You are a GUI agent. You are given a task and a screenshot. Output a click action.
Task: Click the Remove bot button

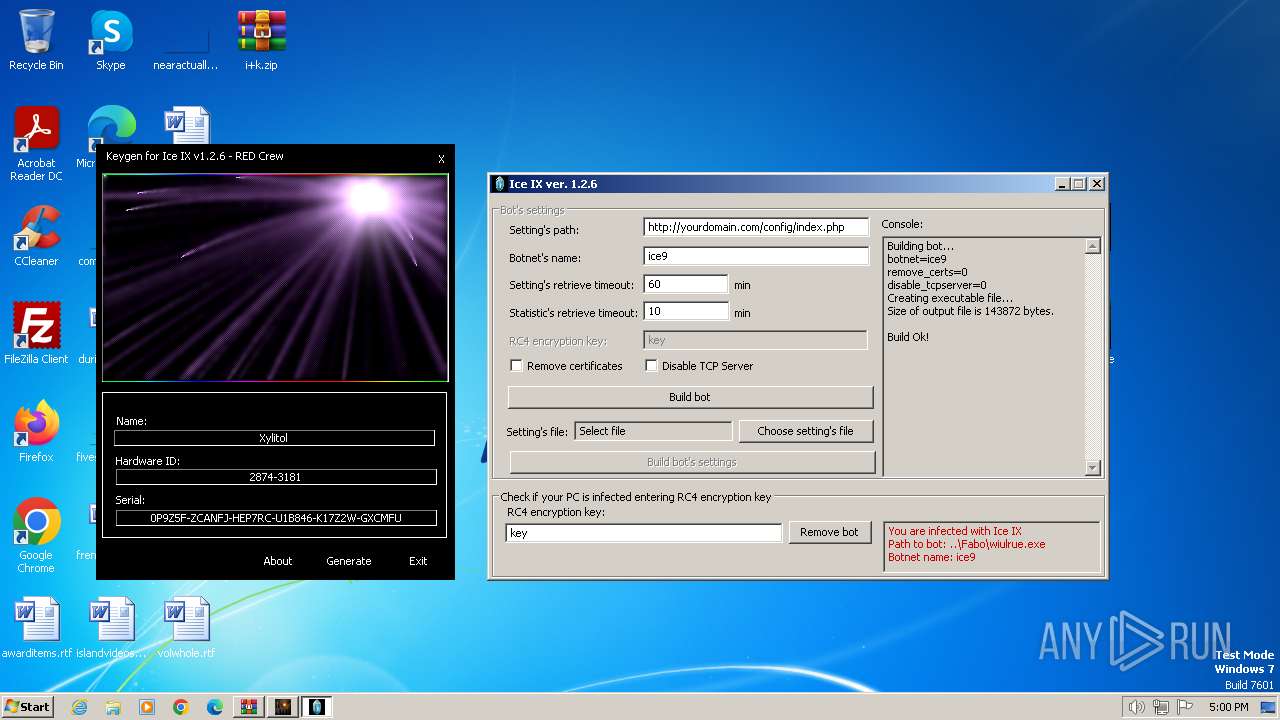point(829,532)
